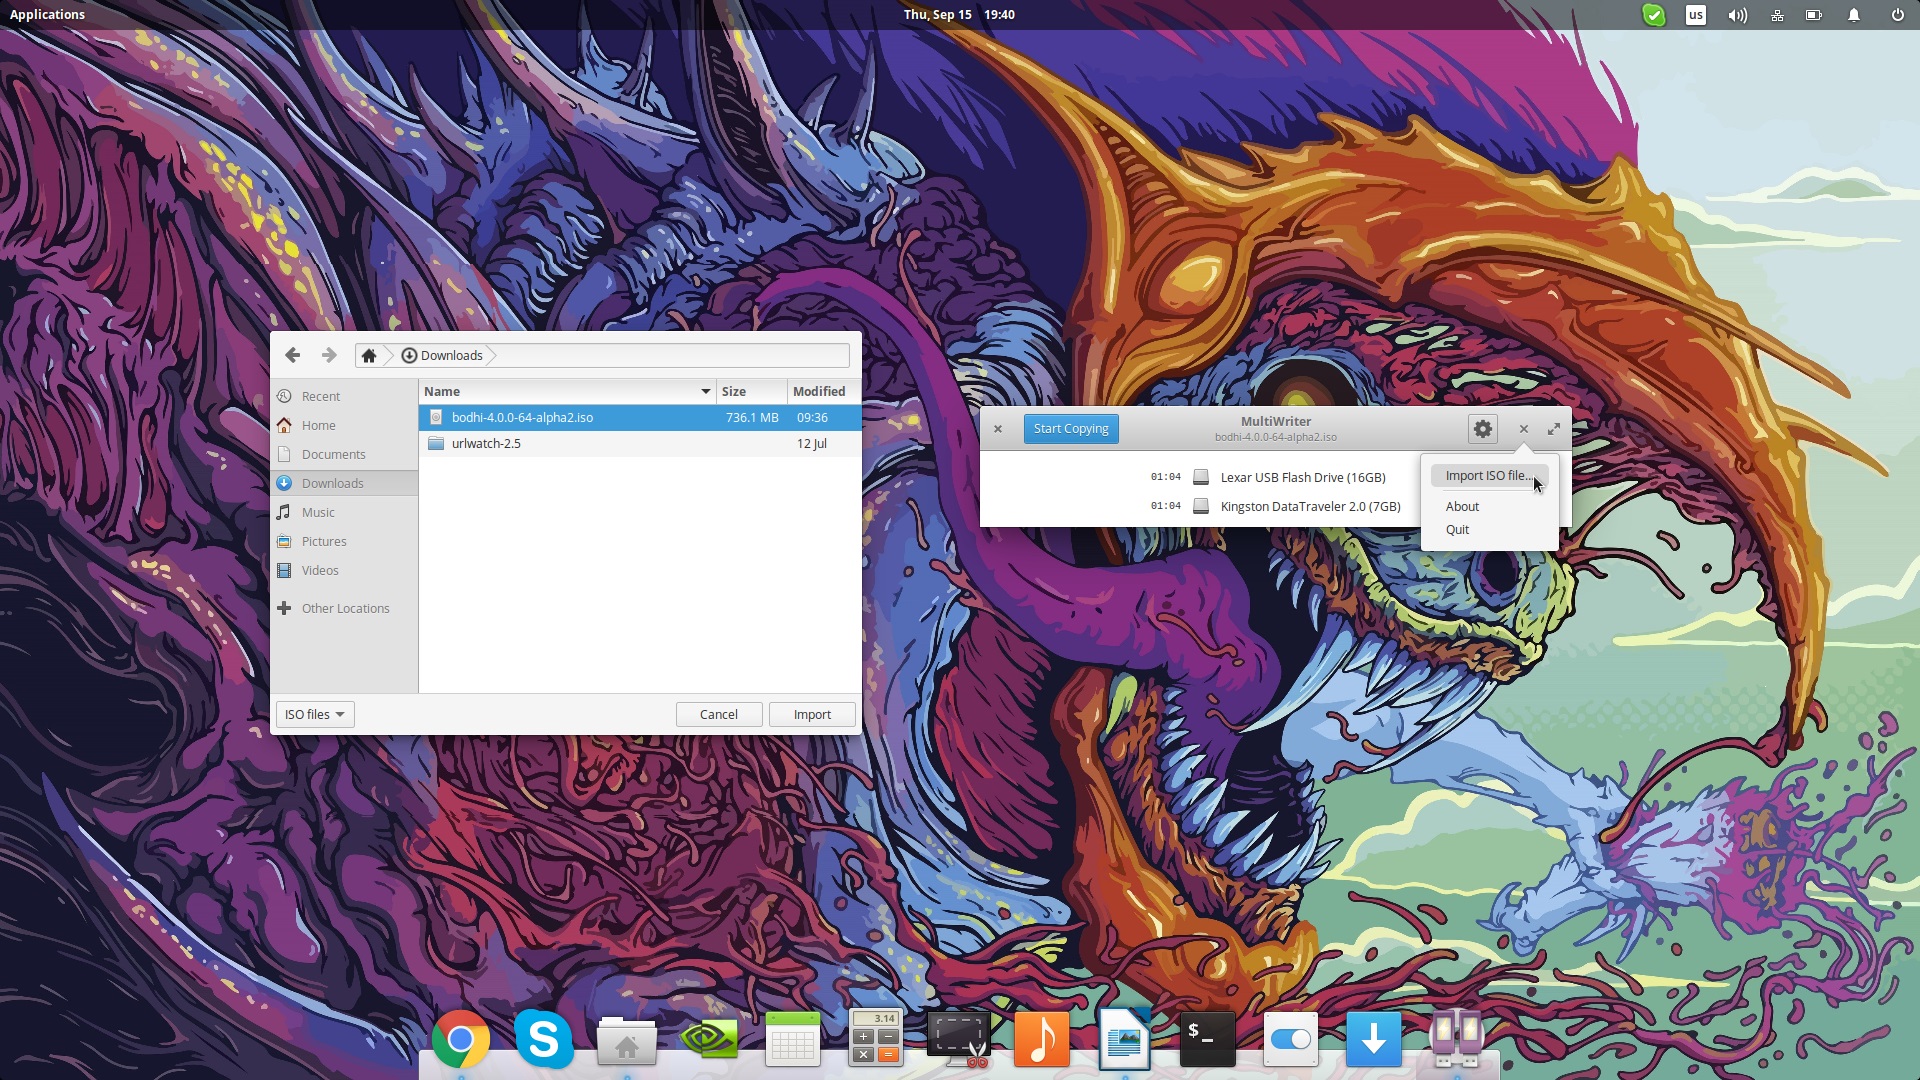
Task: Sort files by Size column
Action: coord(751,391)
